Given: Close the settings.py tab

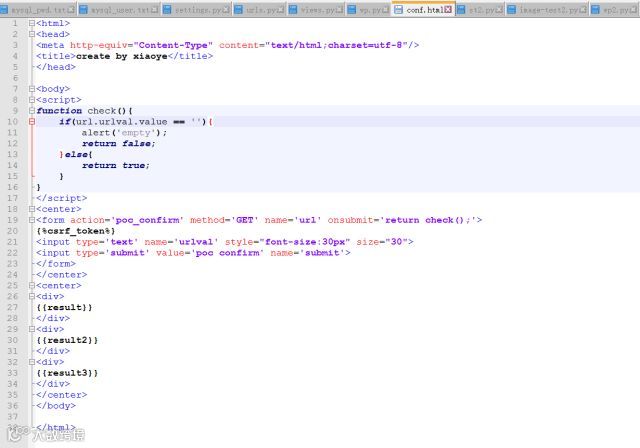Looking at the screenshot, I should (227, 9).
